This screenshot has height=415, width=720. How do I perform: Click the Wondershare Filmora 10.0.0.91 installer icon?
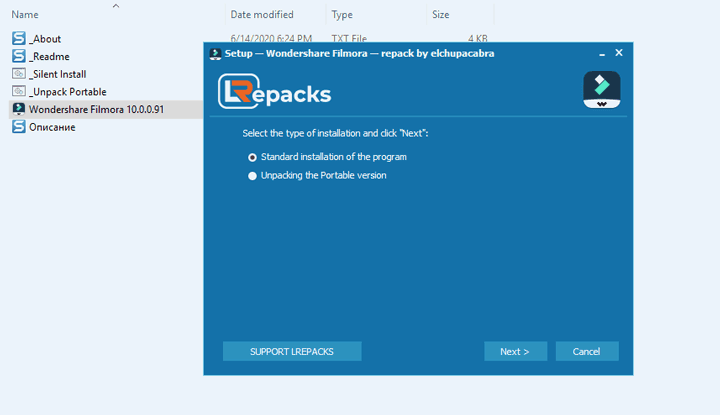tap(18, 109)
